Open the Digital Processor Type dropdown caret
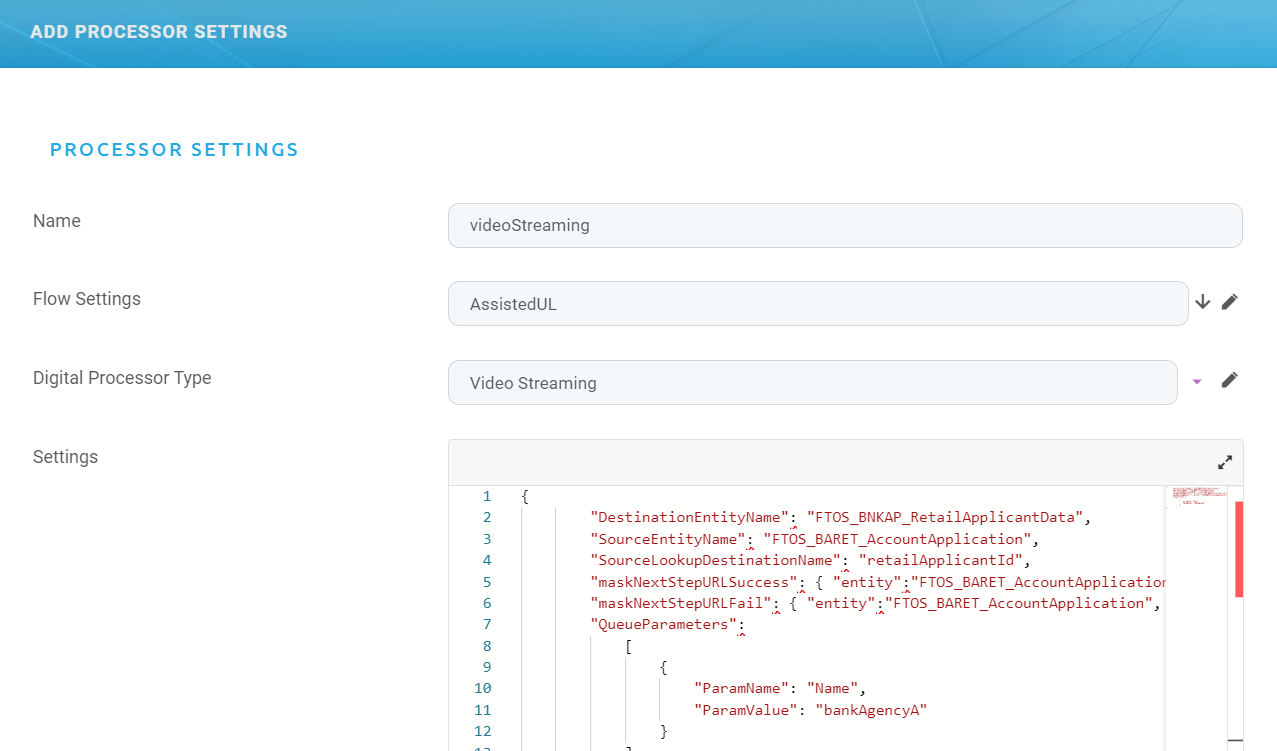The image size is (1277, 751). click(1197, 381)
